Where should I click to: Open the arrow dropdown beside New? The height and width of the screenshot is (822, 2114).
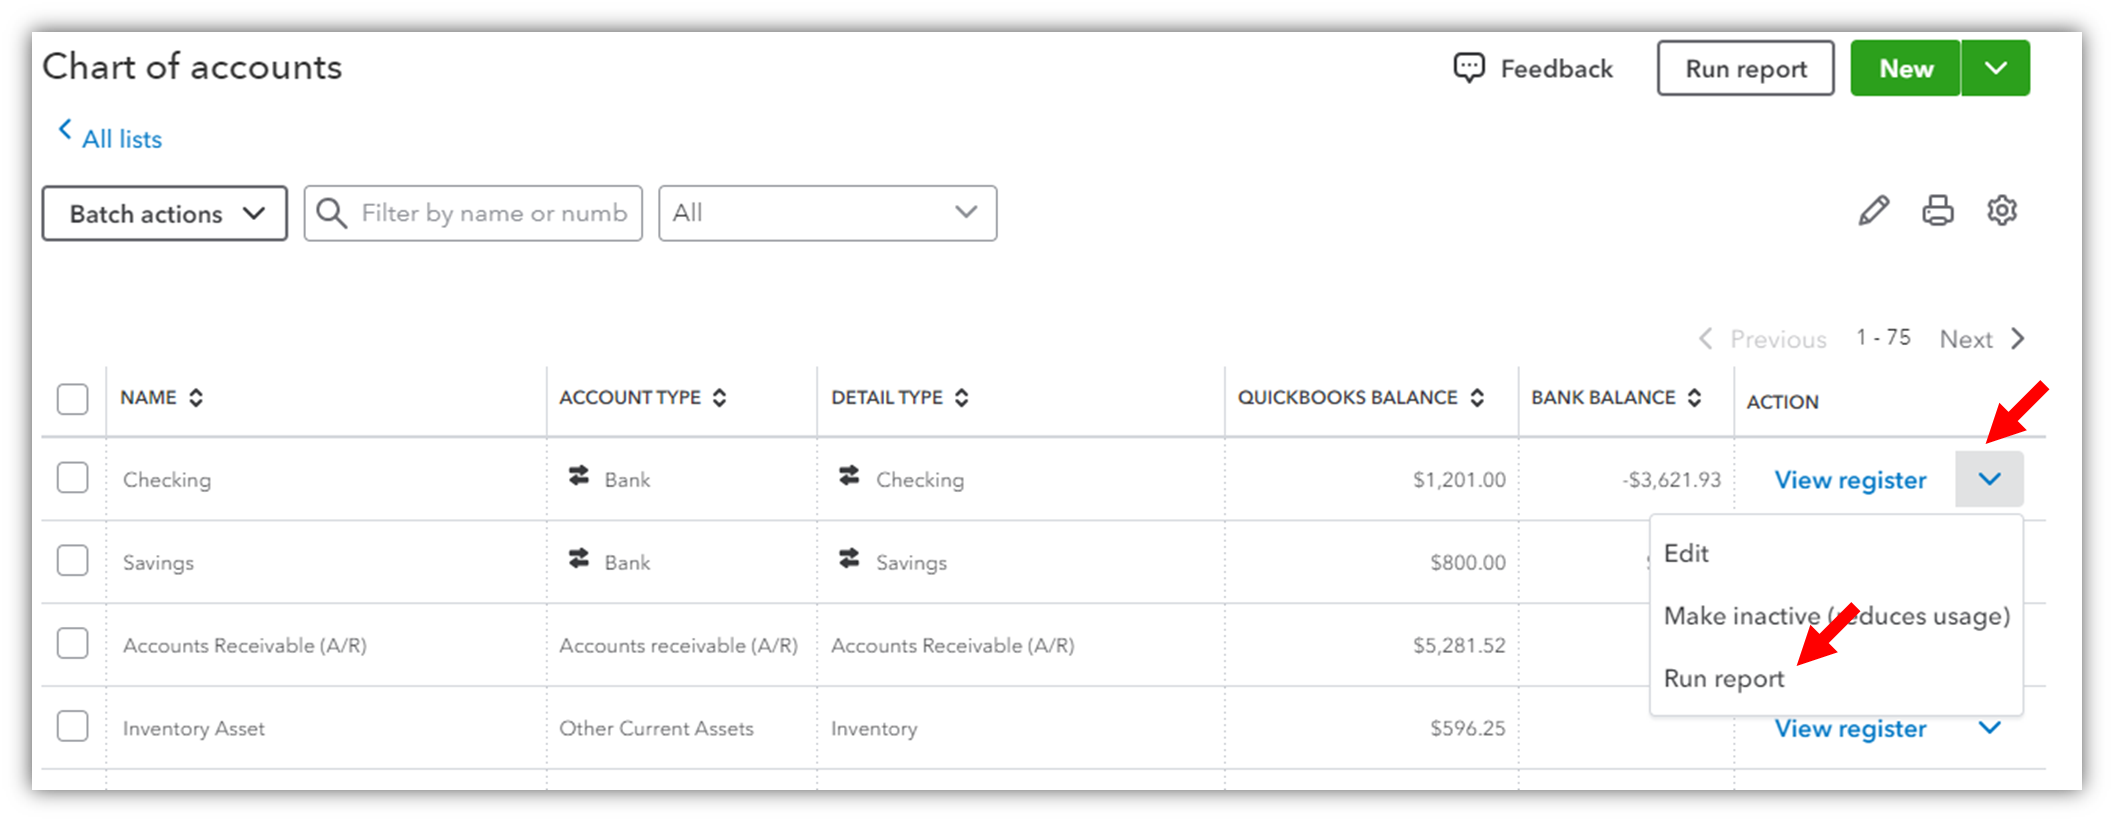[x=1996, y=68]
